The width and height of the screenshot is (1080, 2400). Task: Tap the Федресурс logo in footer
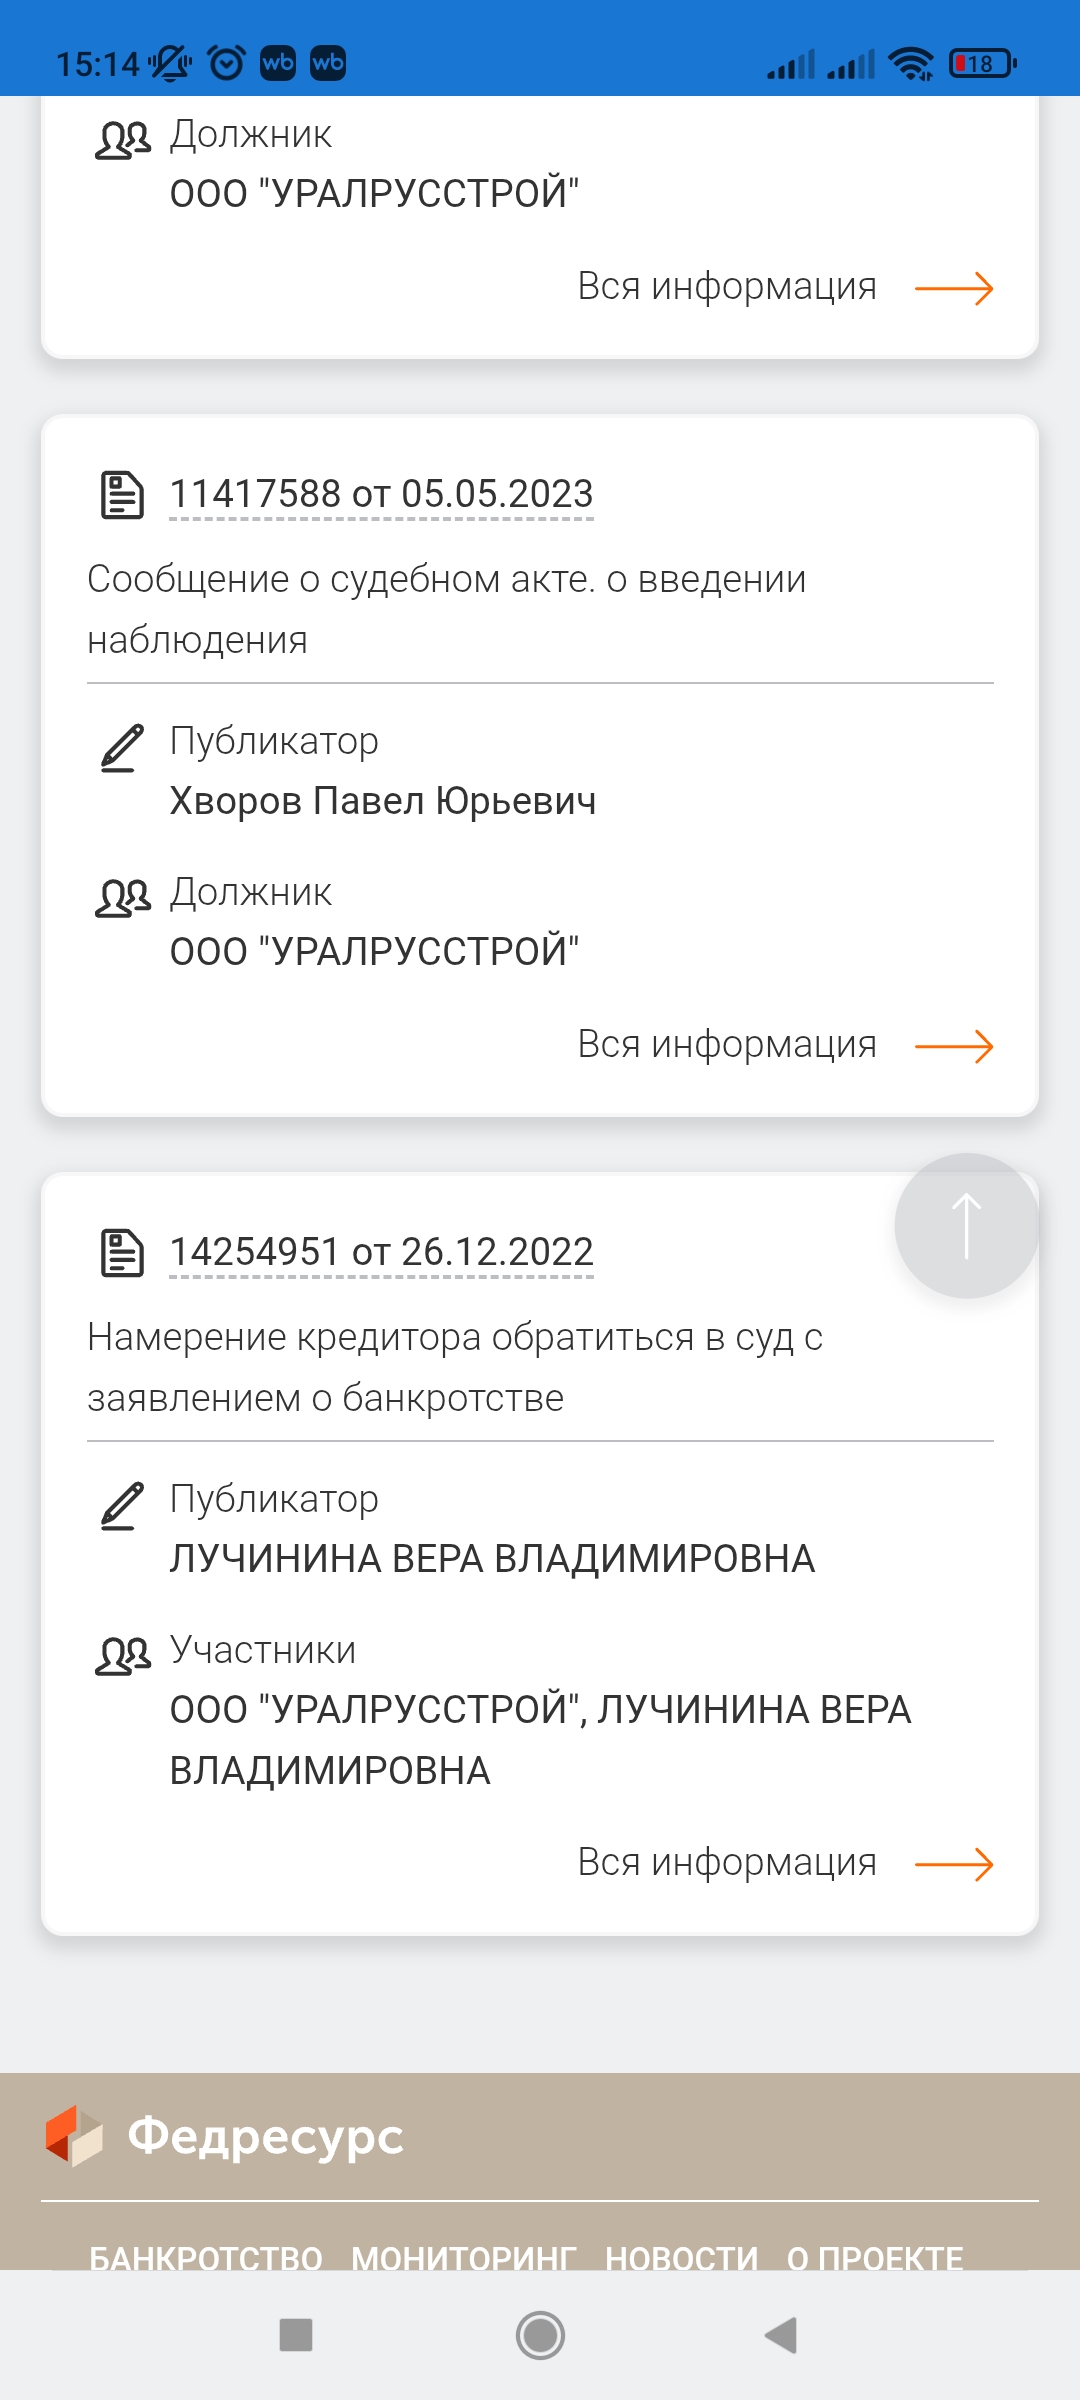(x=225, y=2136)
